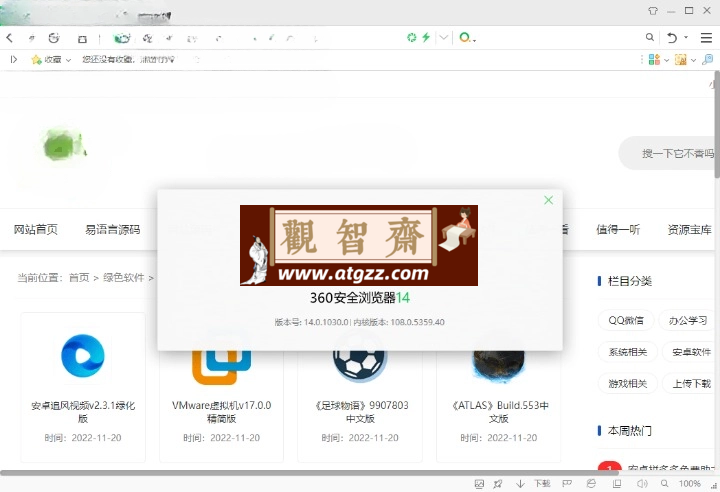Open VMware虚拟机v17.0.0精简版 article link

[221, 412]
